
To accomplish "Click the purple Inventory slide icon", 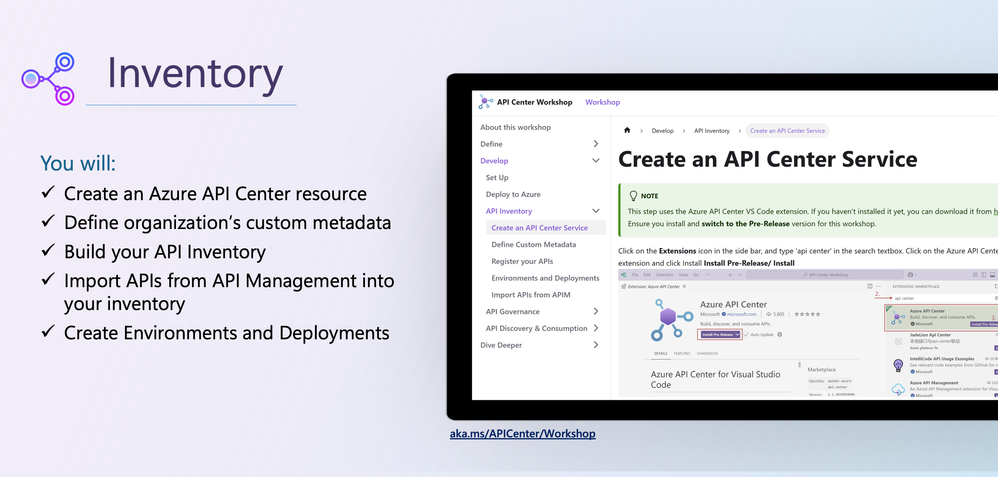I will click(x=48, y=79).
